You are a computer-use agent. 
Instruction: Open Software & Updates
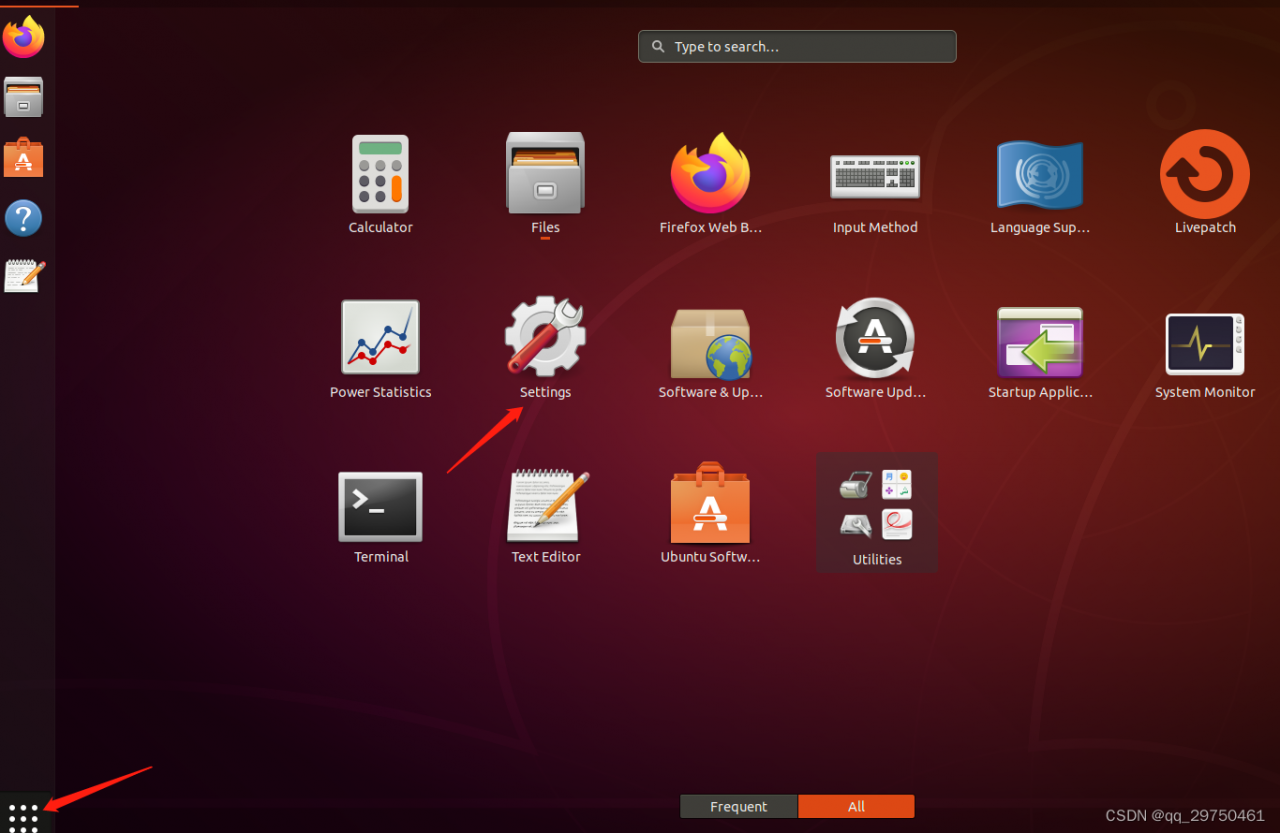(710, 343)
